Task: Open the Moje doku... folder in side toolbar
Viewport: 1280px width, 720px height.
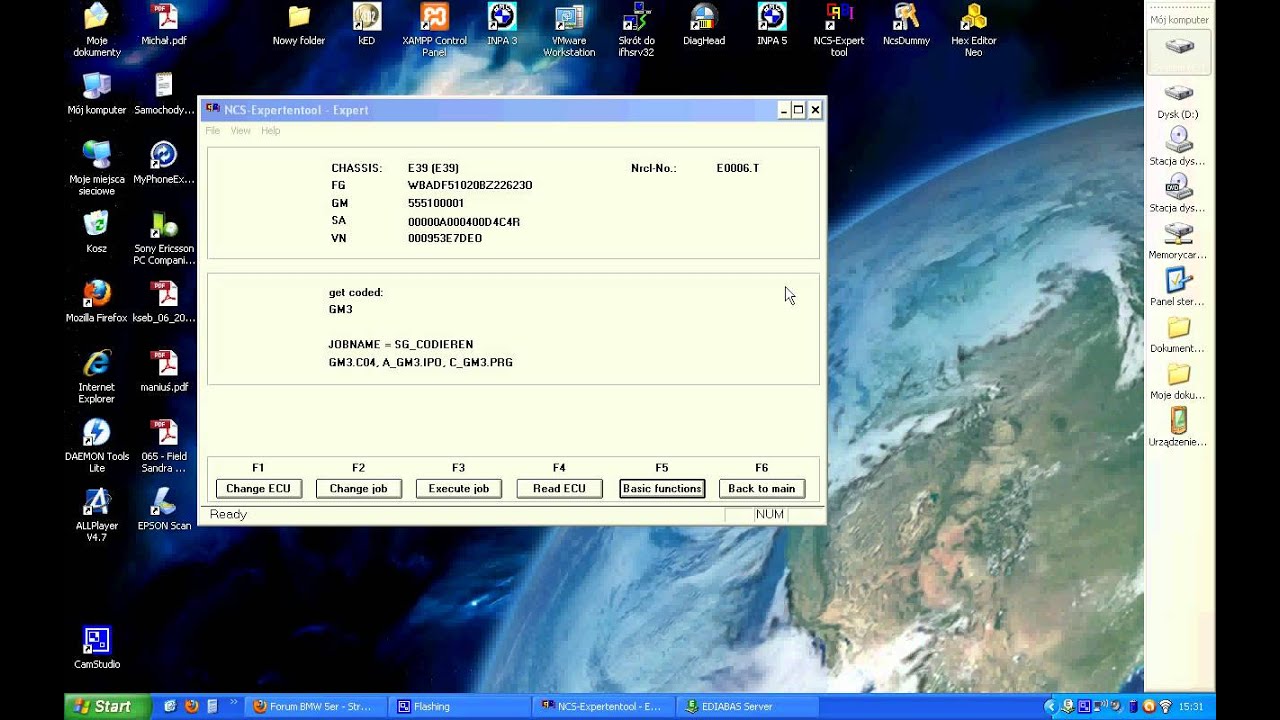Action: [1178, 382]
